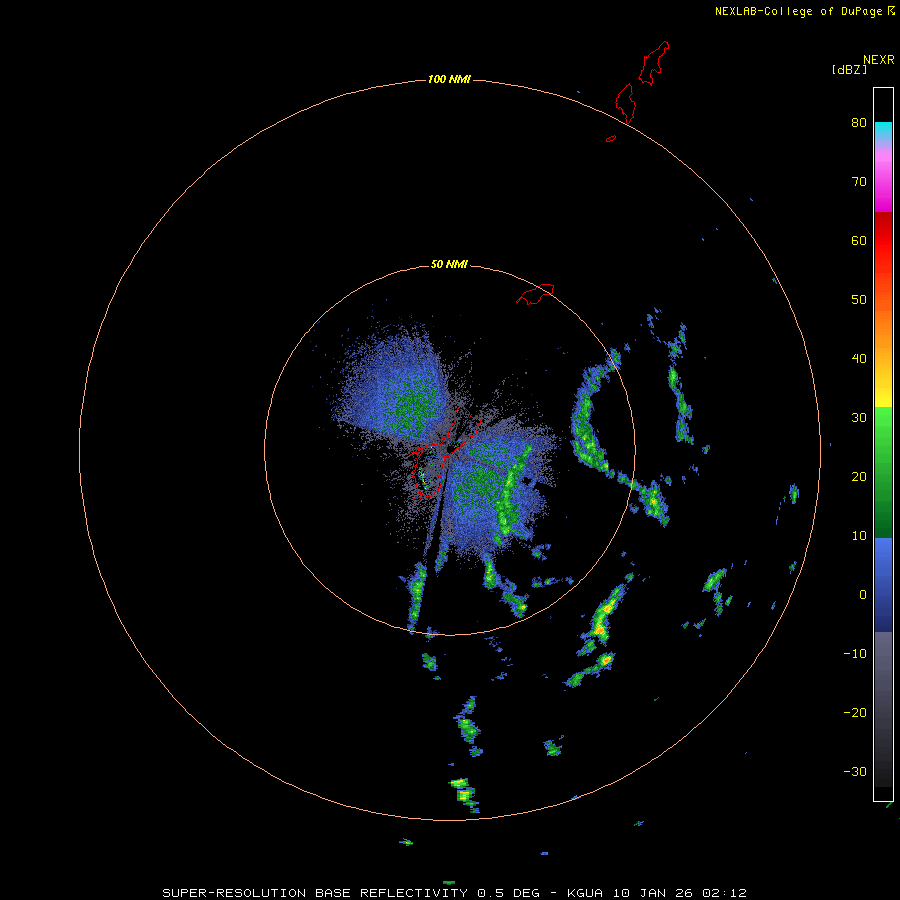This screenshot has height=900, width=900.
Task: Click the 40 dBZ scale value
Action: 859,358
